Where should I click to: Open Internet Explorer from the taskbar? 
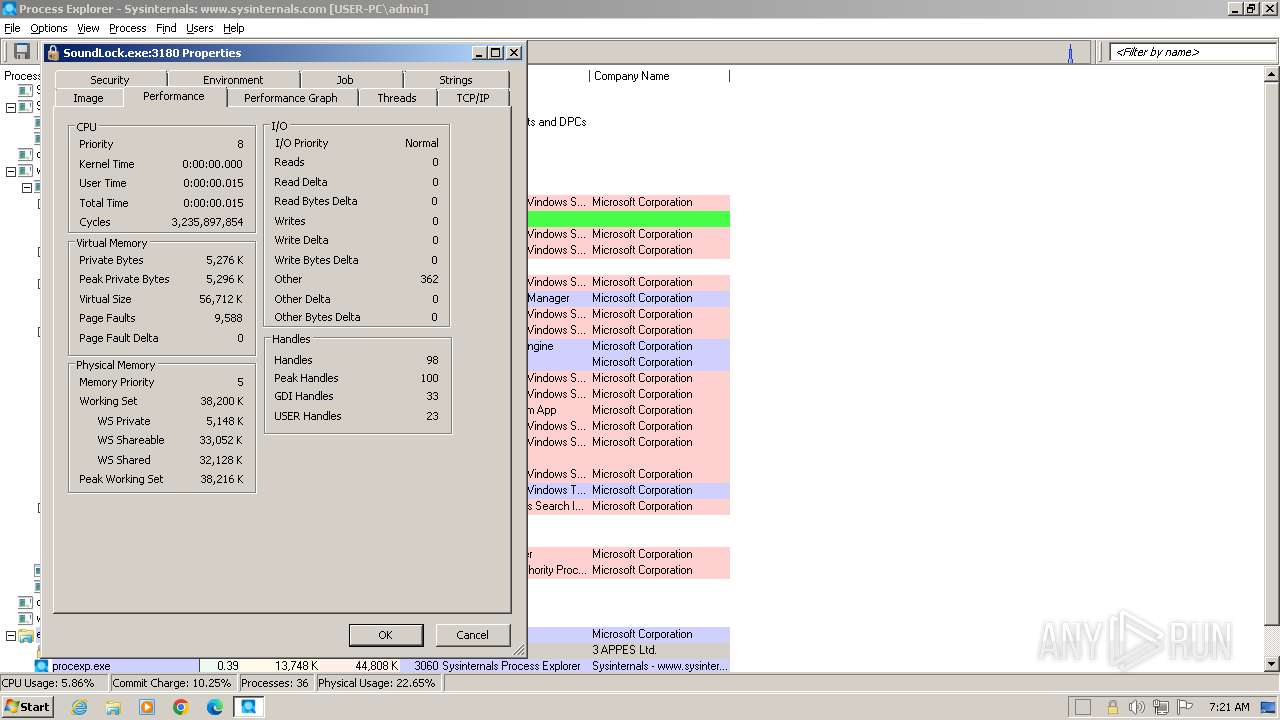point(80,707)
